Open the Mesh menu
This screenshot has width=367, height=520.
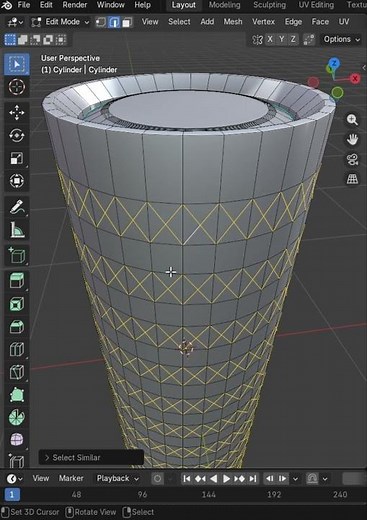coord(233,22)
